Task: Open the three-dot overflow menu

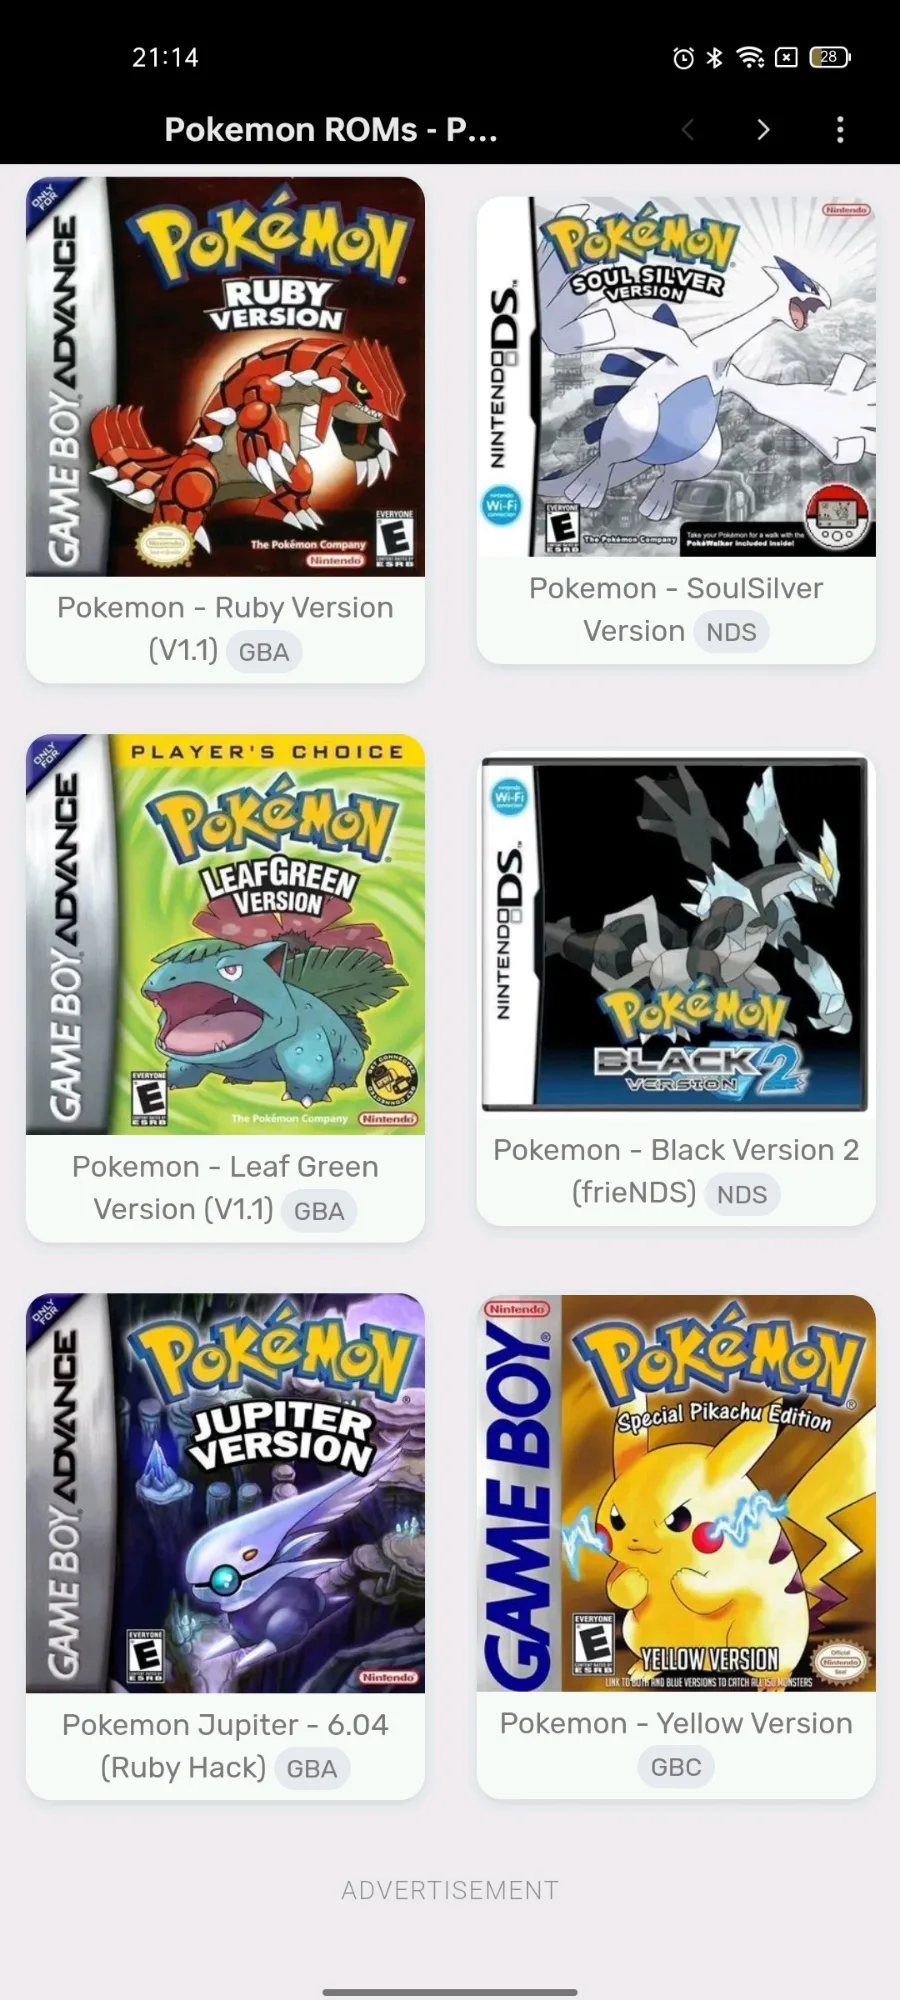Action: pos(840,129)
